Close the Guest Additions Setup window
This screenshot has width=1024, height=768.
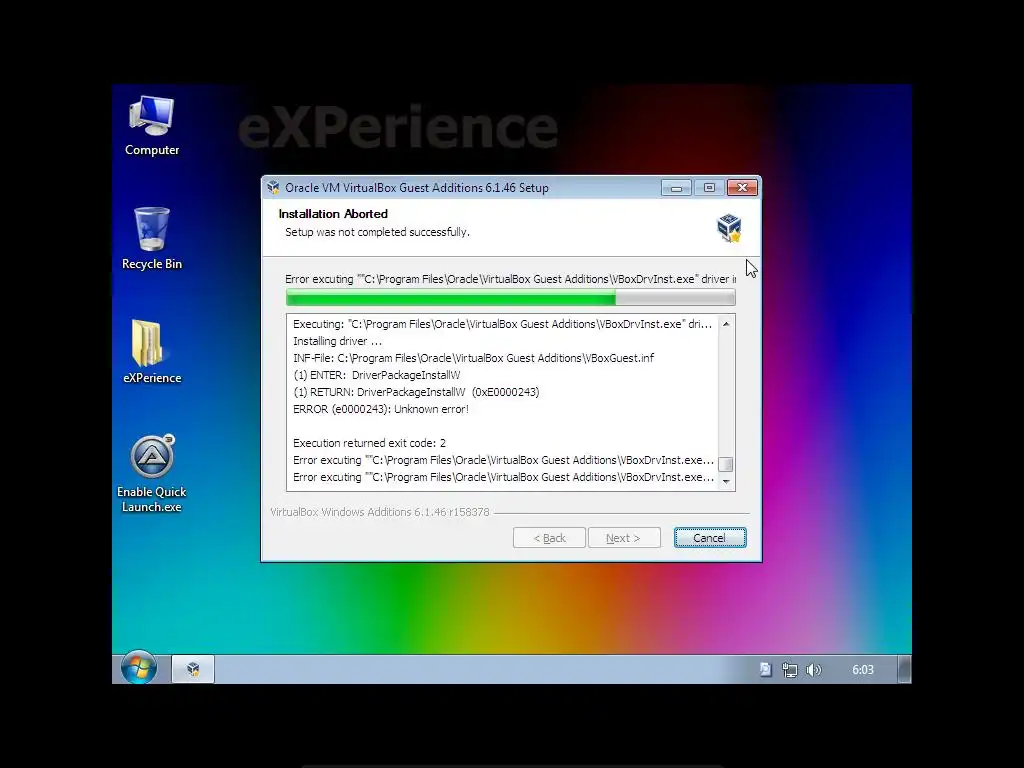(743, 188)
